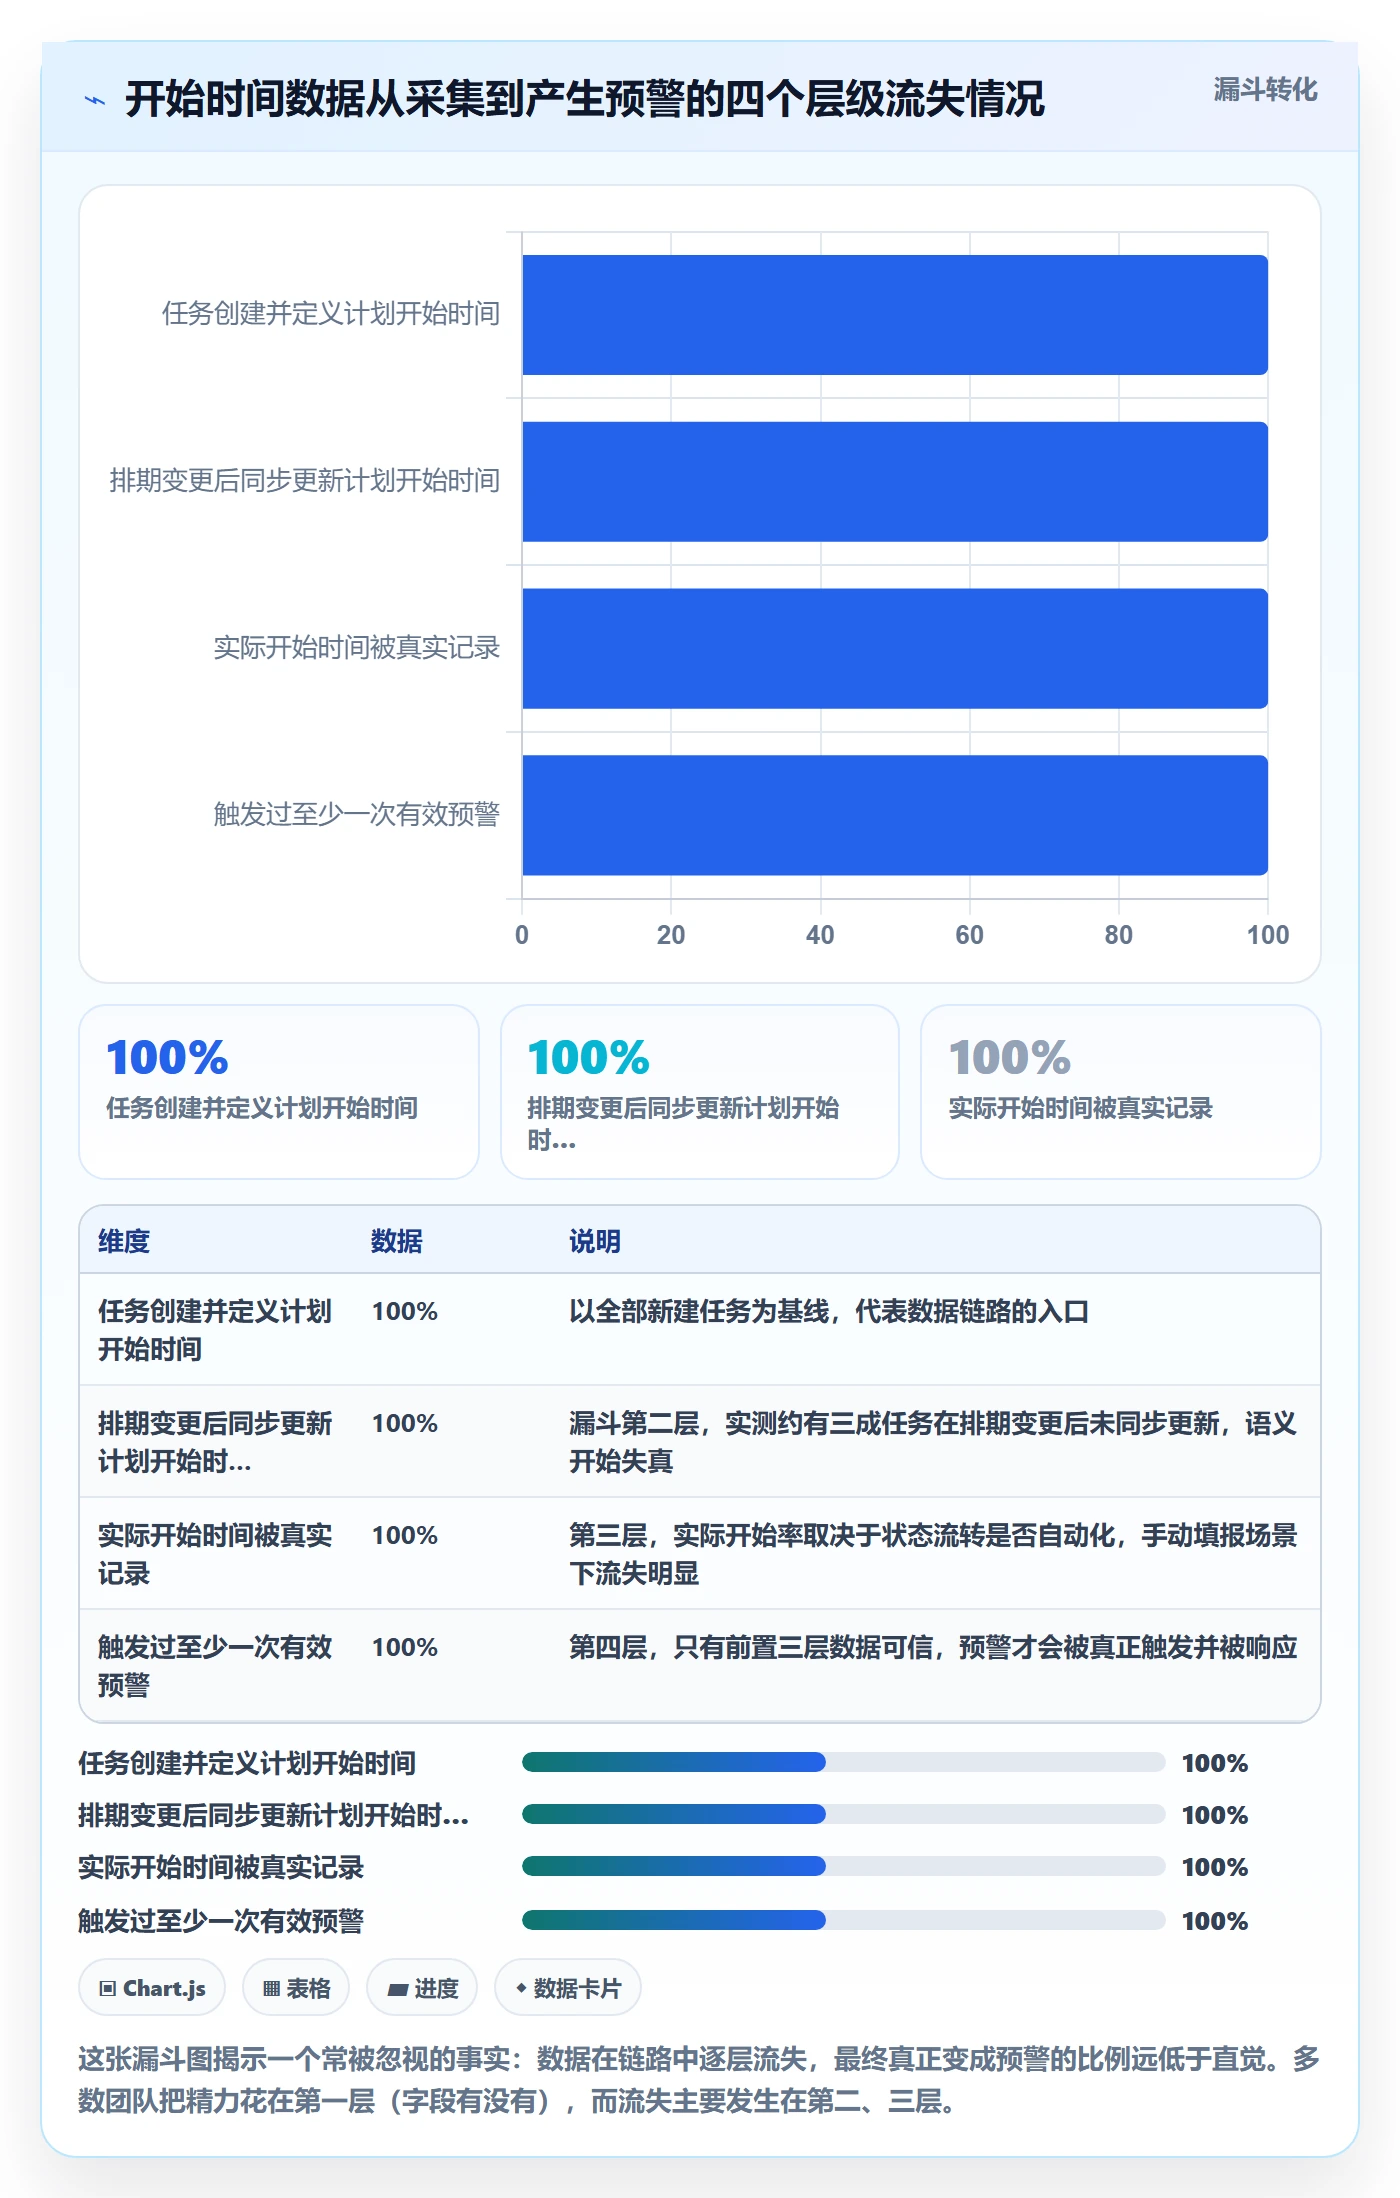
Task: Click the 100% value in 触发过至少一次有效预警 table row
Action: (x=405, y=1647)
